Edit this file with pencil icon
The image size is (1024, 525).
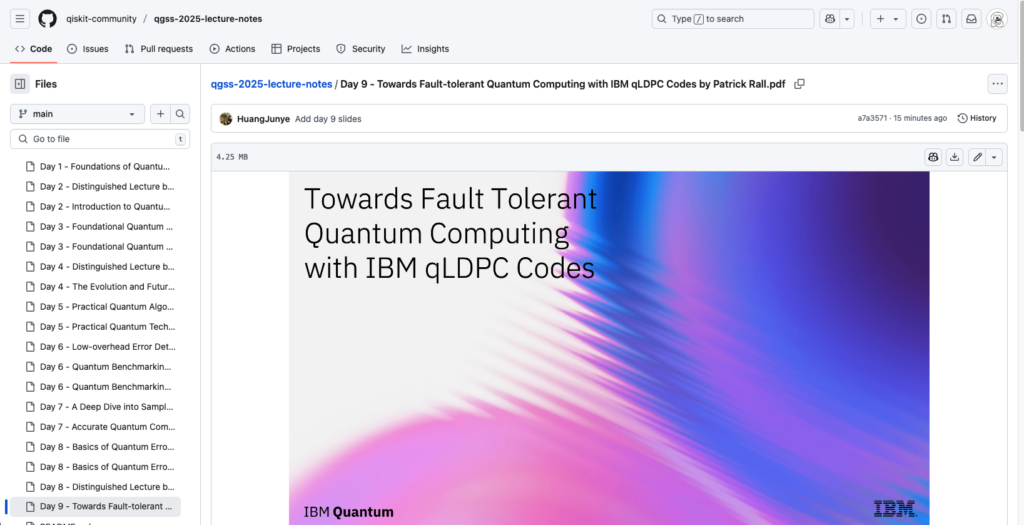tap(977, 157)
